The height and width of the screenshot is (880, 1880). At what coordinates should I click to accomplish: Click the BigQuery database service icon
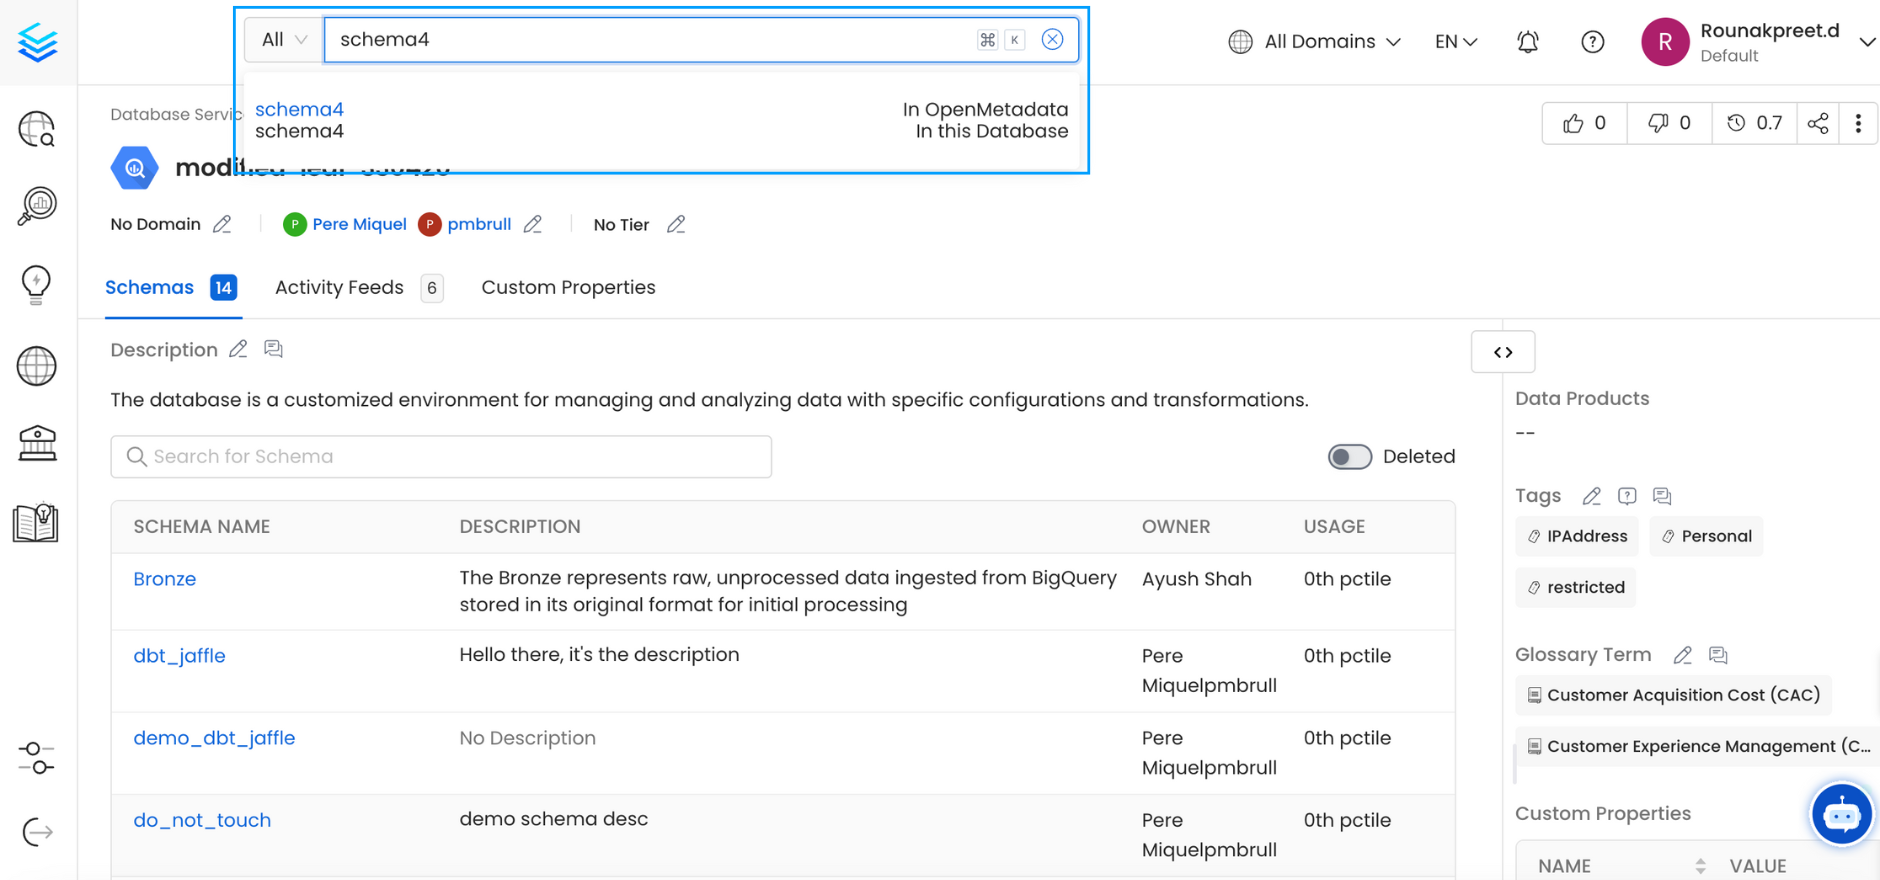point(134,168)
